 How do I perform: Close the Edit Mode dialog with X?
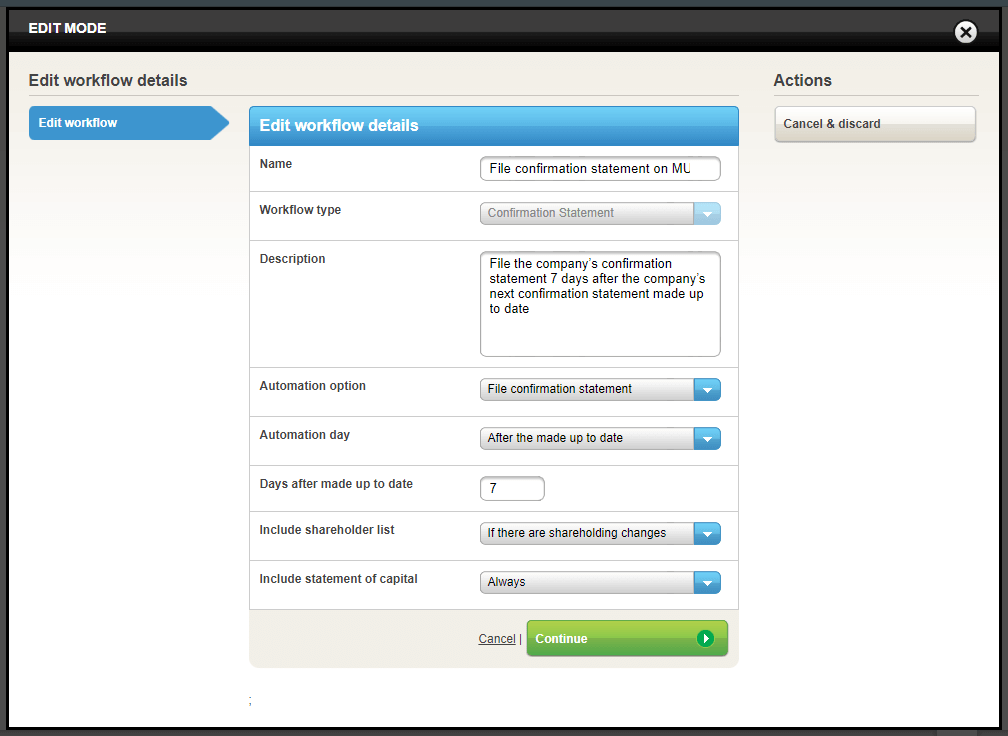(965, 33)
